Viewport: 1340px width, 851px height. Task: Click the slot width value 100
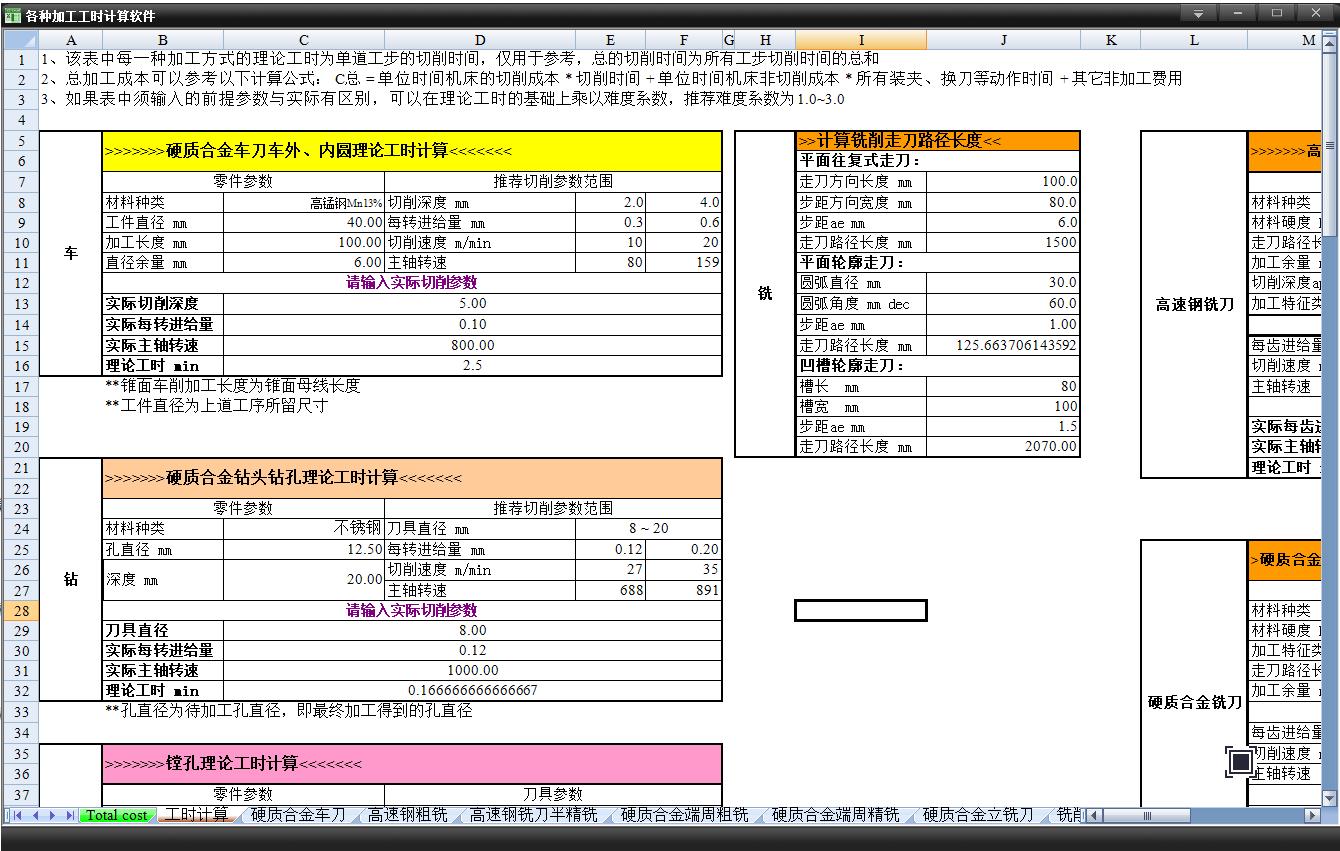coord(1003,406)
